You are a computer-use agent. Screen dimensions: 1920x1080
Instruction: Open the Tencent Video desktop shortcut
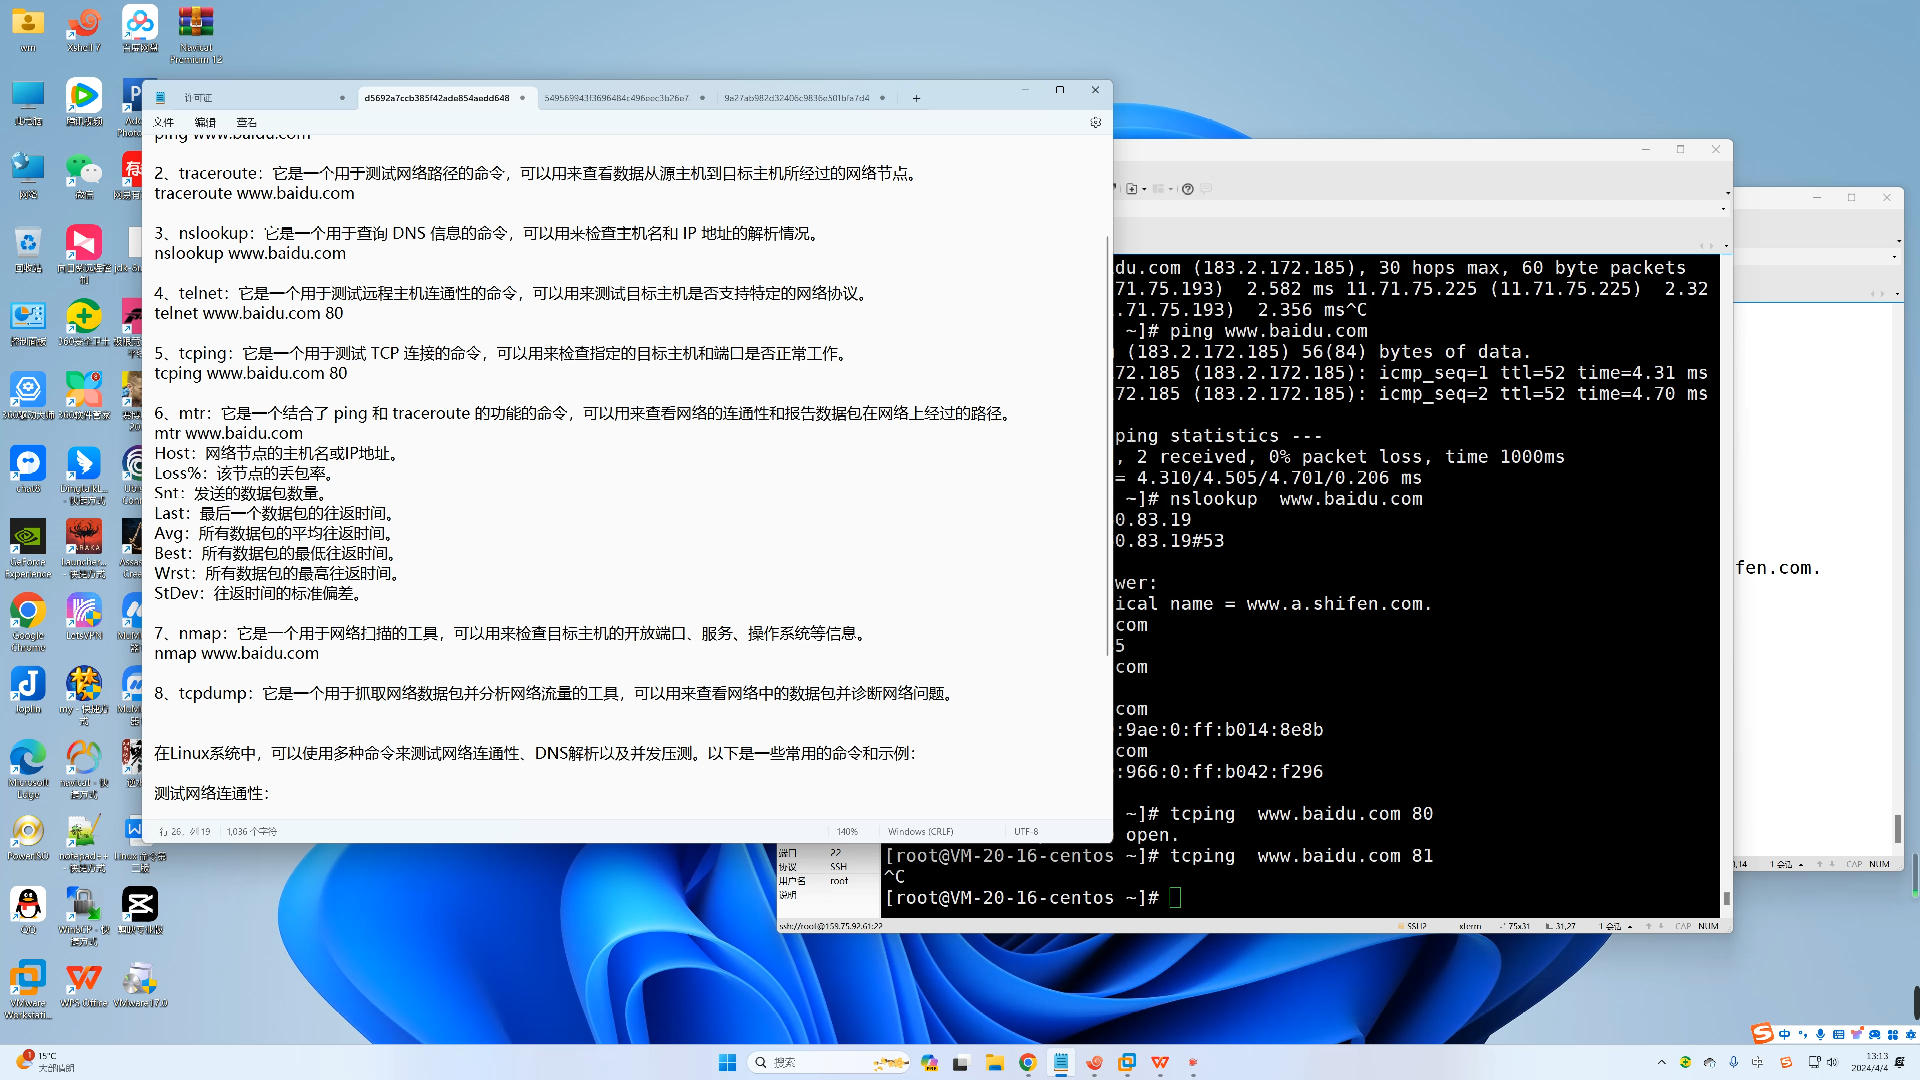(x=84, y=102)
